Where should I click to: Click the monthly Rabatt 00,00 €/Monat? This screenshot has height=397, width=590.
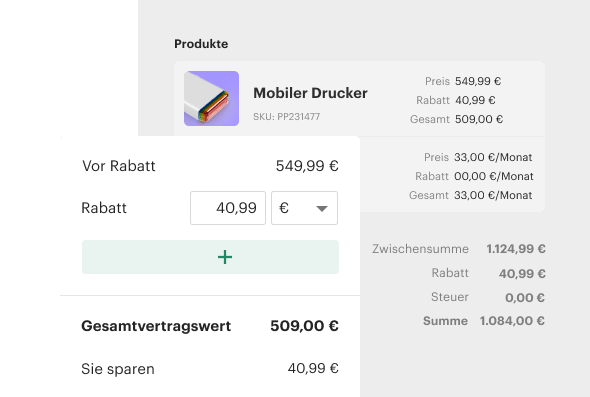tap(494, 176)
